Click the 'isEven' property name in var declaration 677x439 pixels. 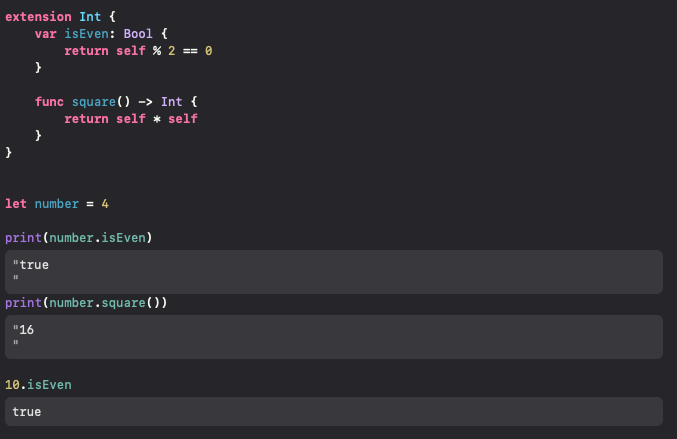86,34
